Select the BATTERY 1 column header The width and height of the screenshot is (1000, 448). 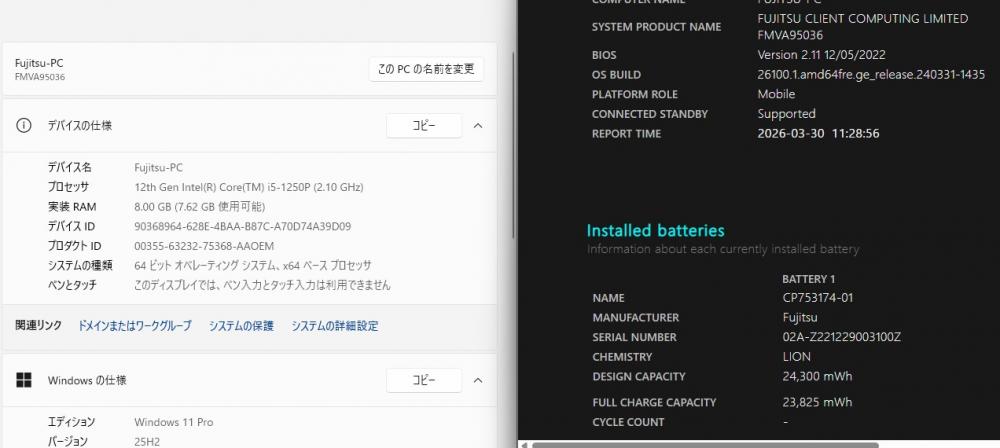pos(808,279)
